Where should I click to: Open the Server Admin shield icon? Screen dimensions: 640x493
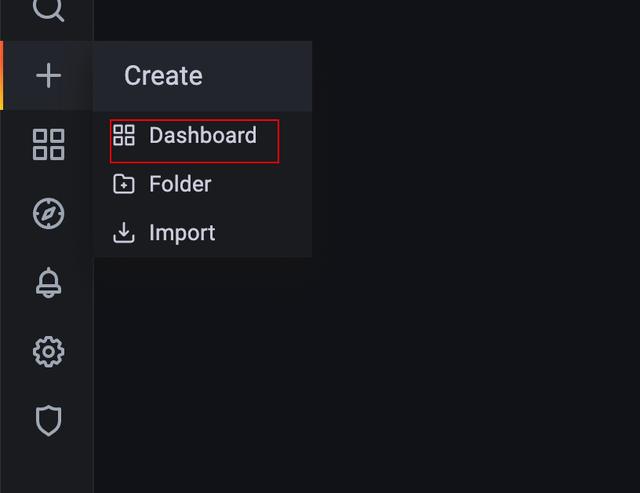point(49,420)
